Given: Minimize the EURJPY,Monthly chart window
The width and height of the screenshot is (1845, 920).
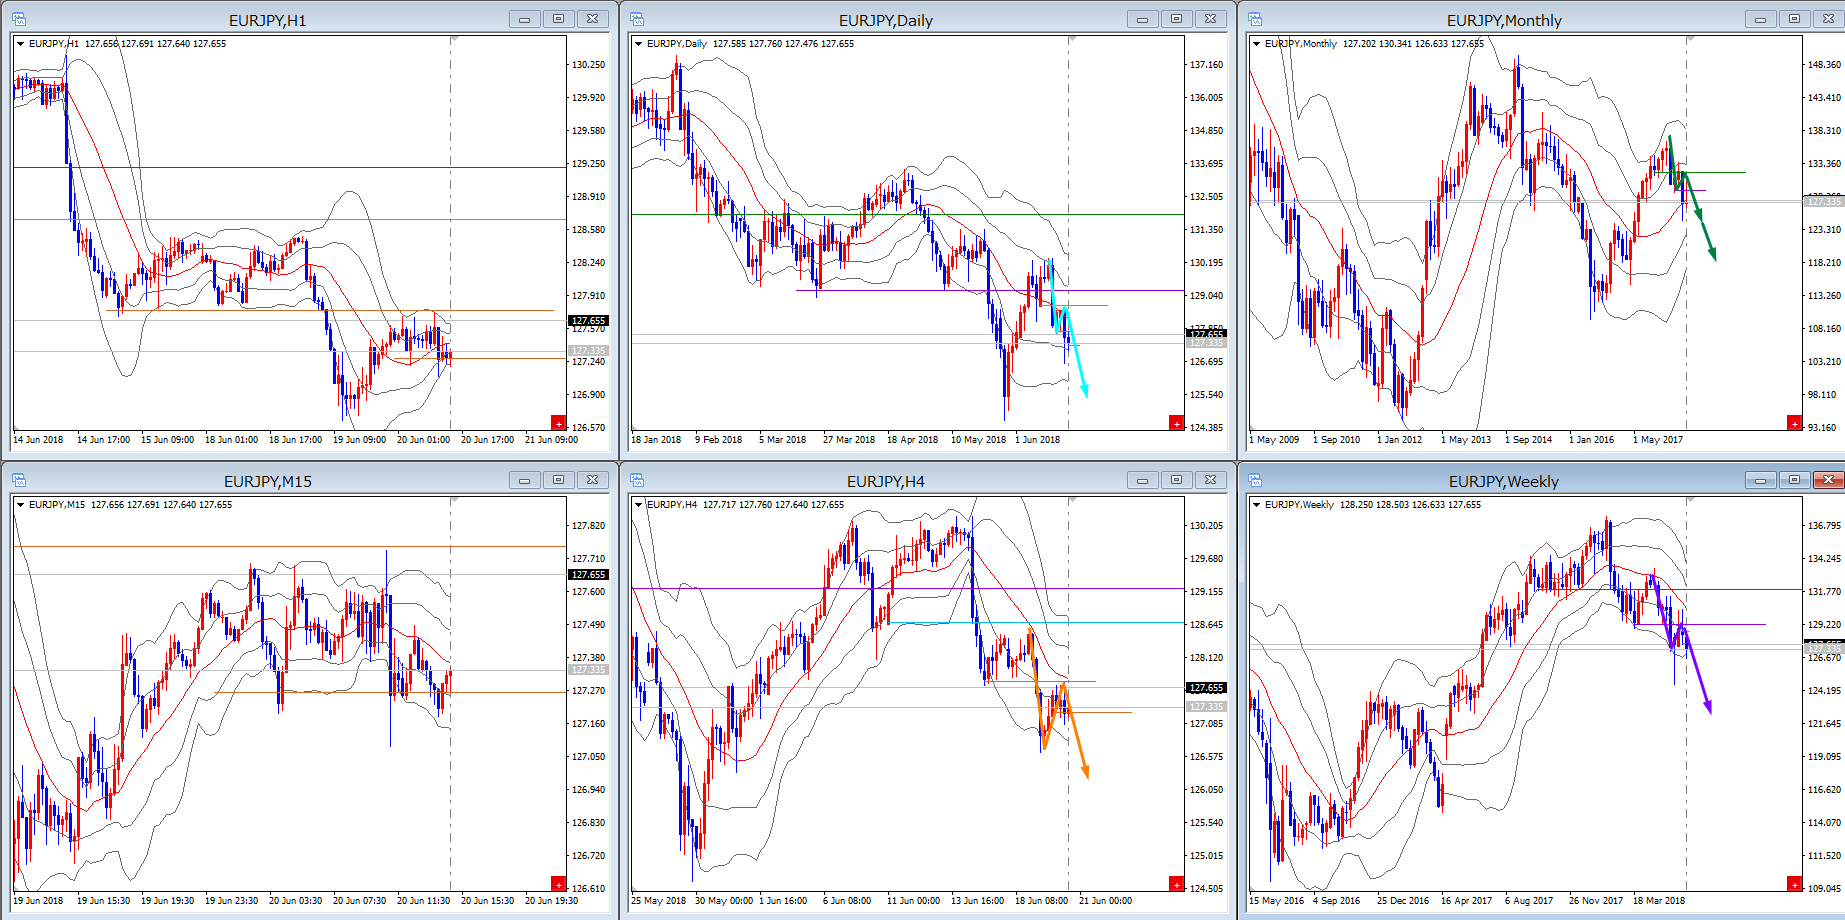Looking at the screenshot, I should (x=1760, y=19).
